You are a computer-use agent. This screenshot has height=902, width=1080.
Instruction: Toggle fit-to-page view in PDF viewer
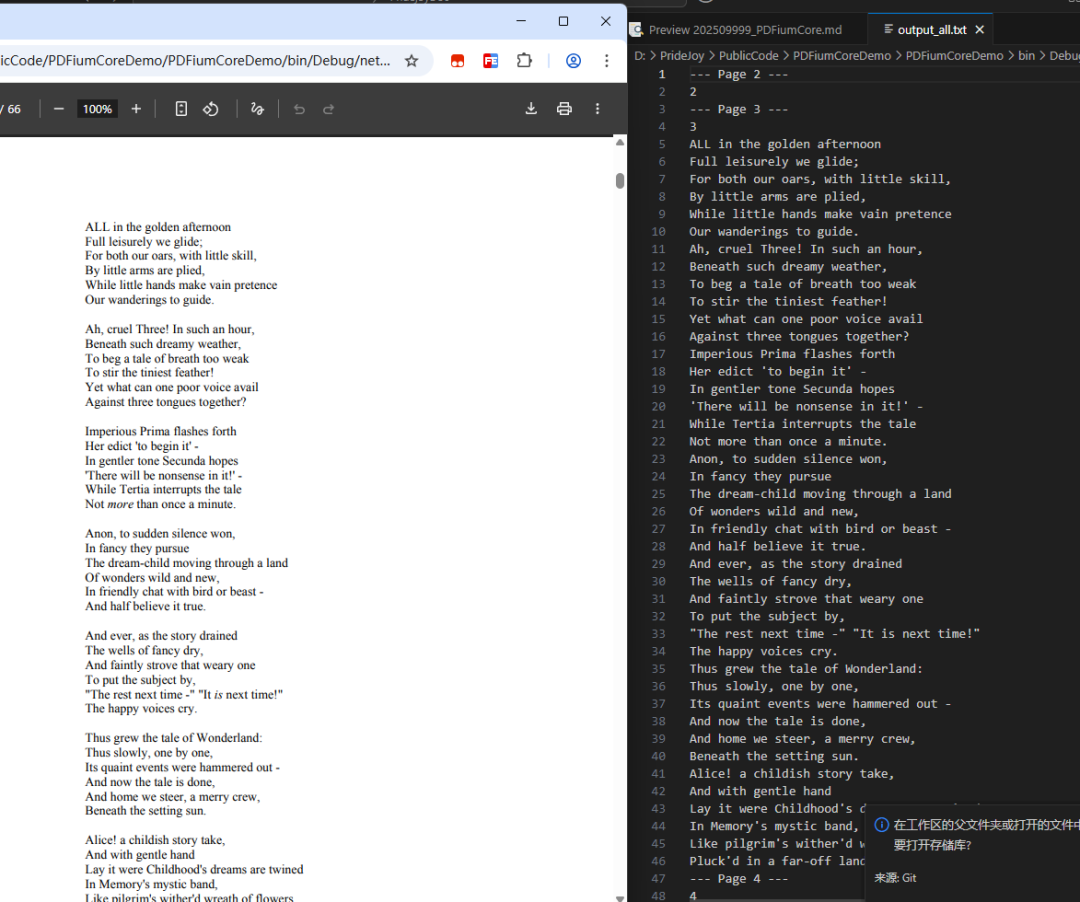pyautogui.click(x=183, y=108)
